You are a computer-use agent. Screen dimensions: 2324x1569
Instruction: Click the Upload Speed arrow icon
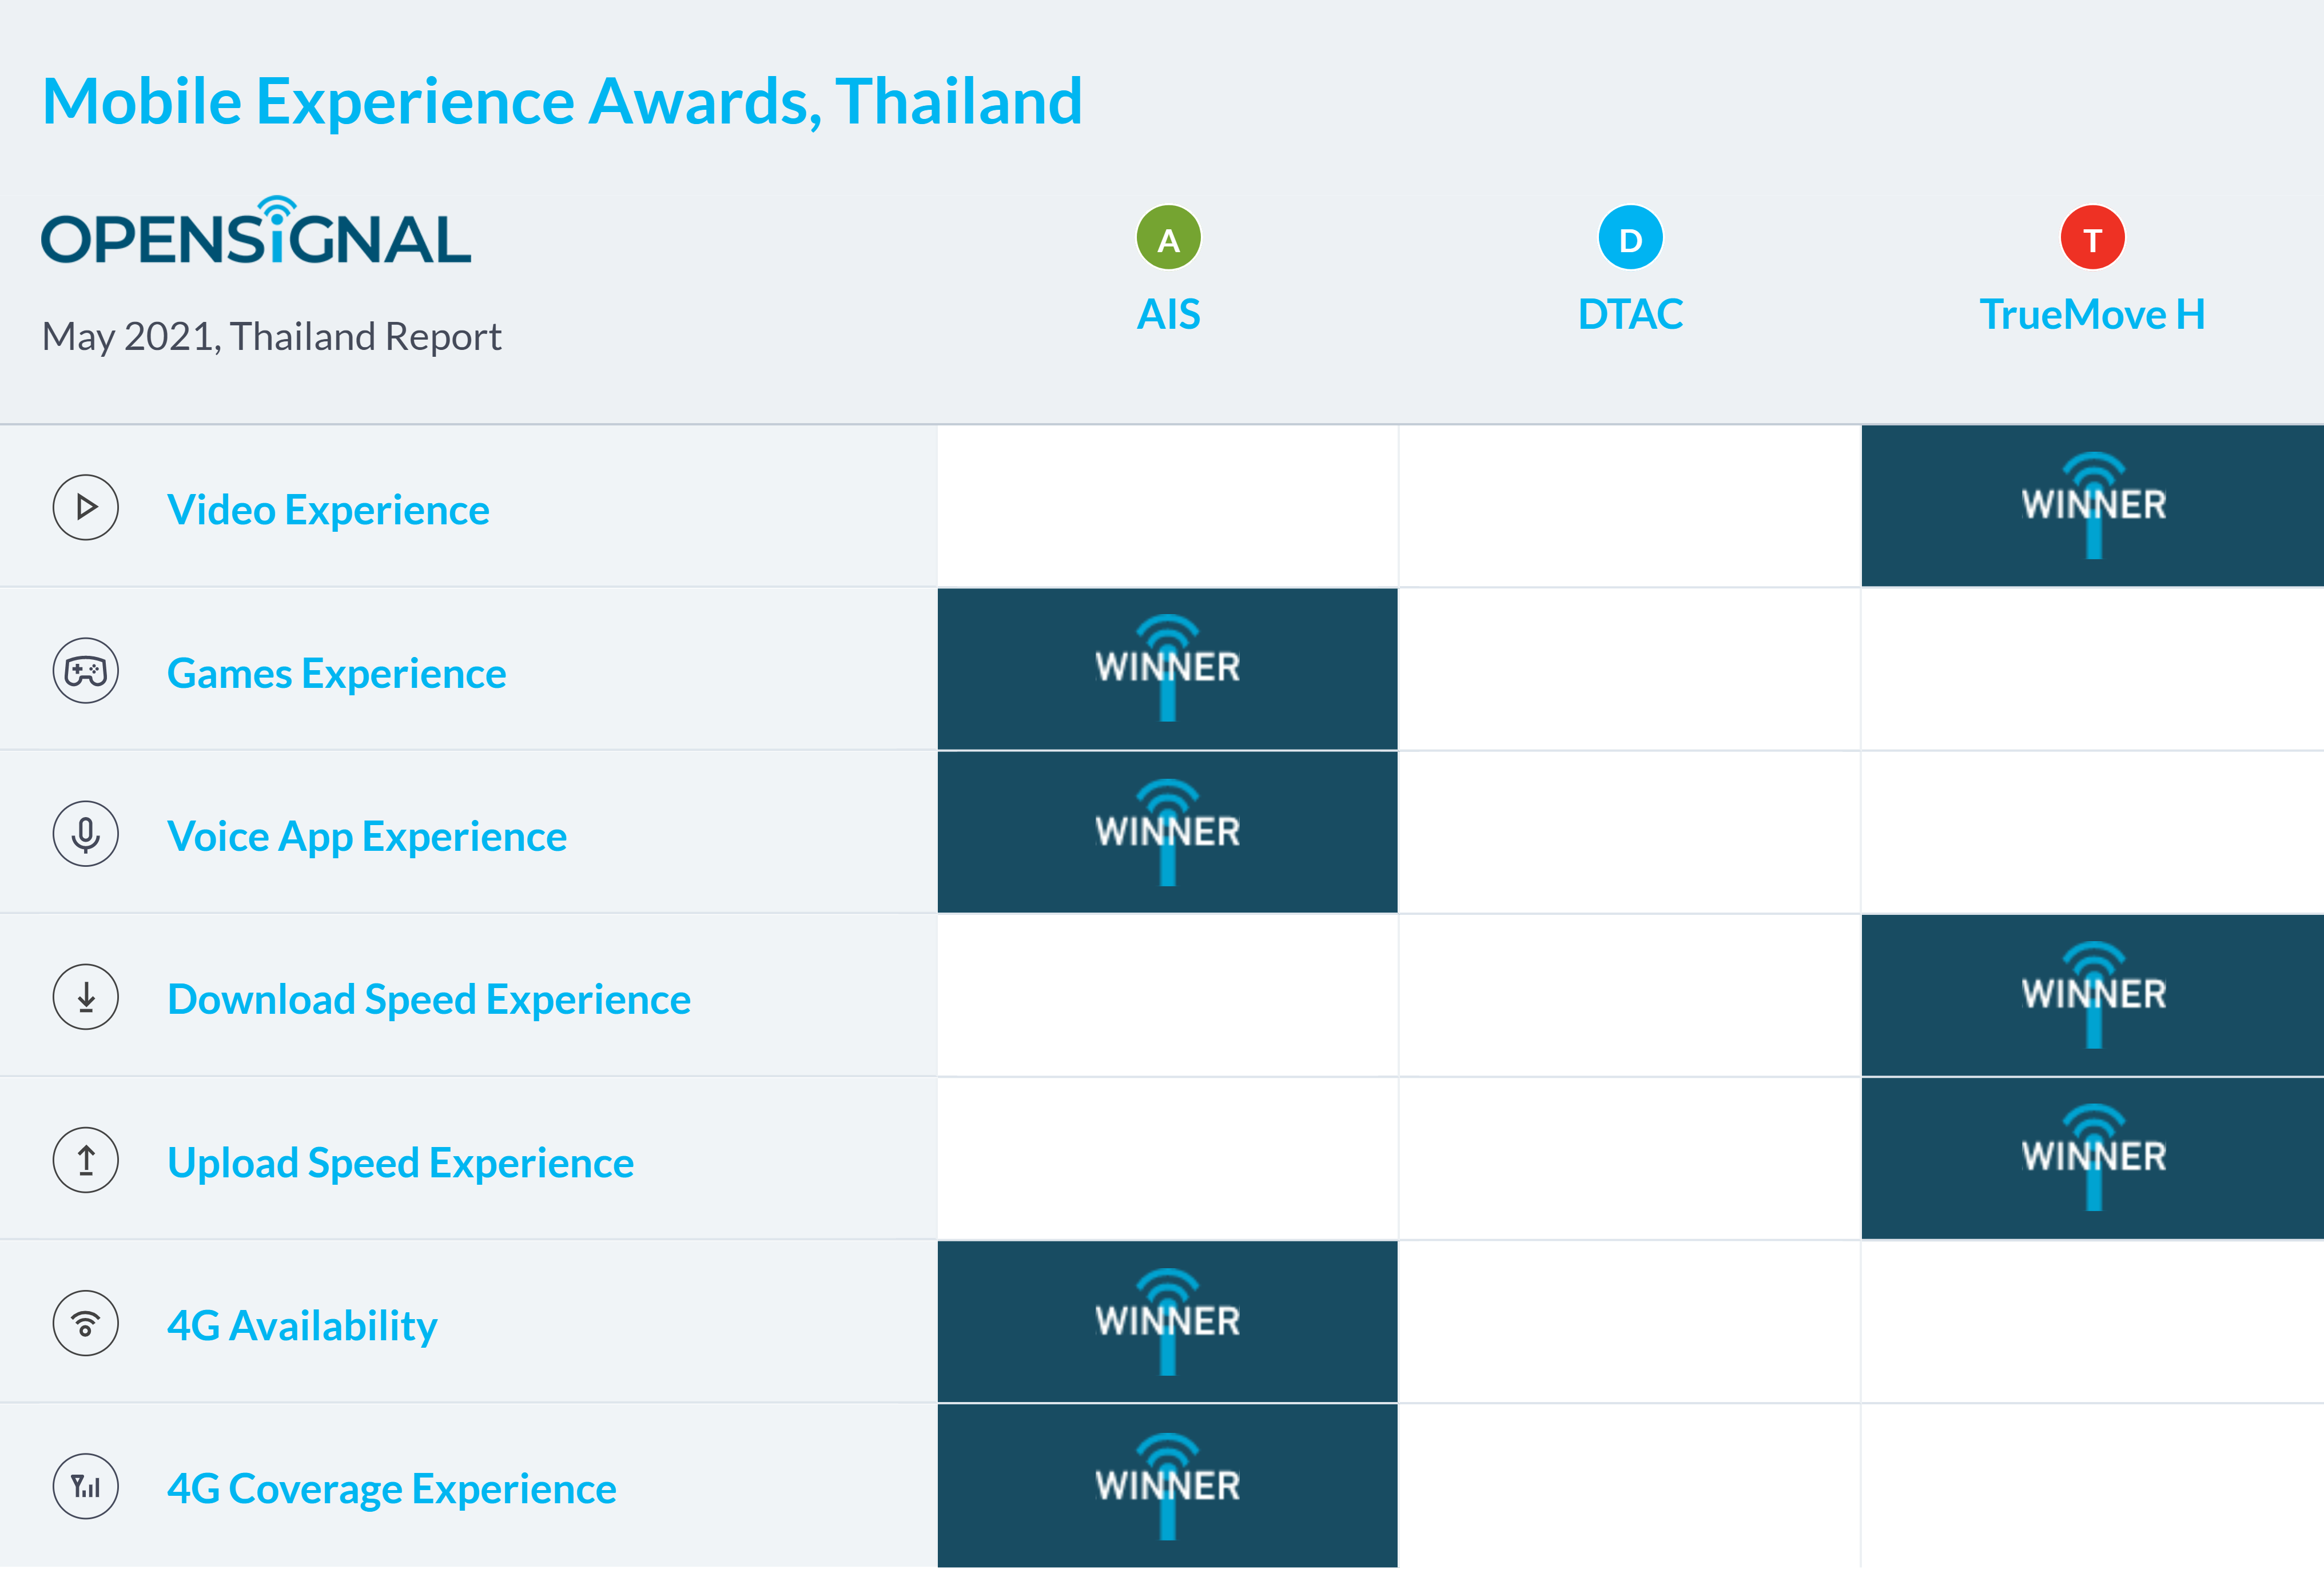coord(86,1160)
